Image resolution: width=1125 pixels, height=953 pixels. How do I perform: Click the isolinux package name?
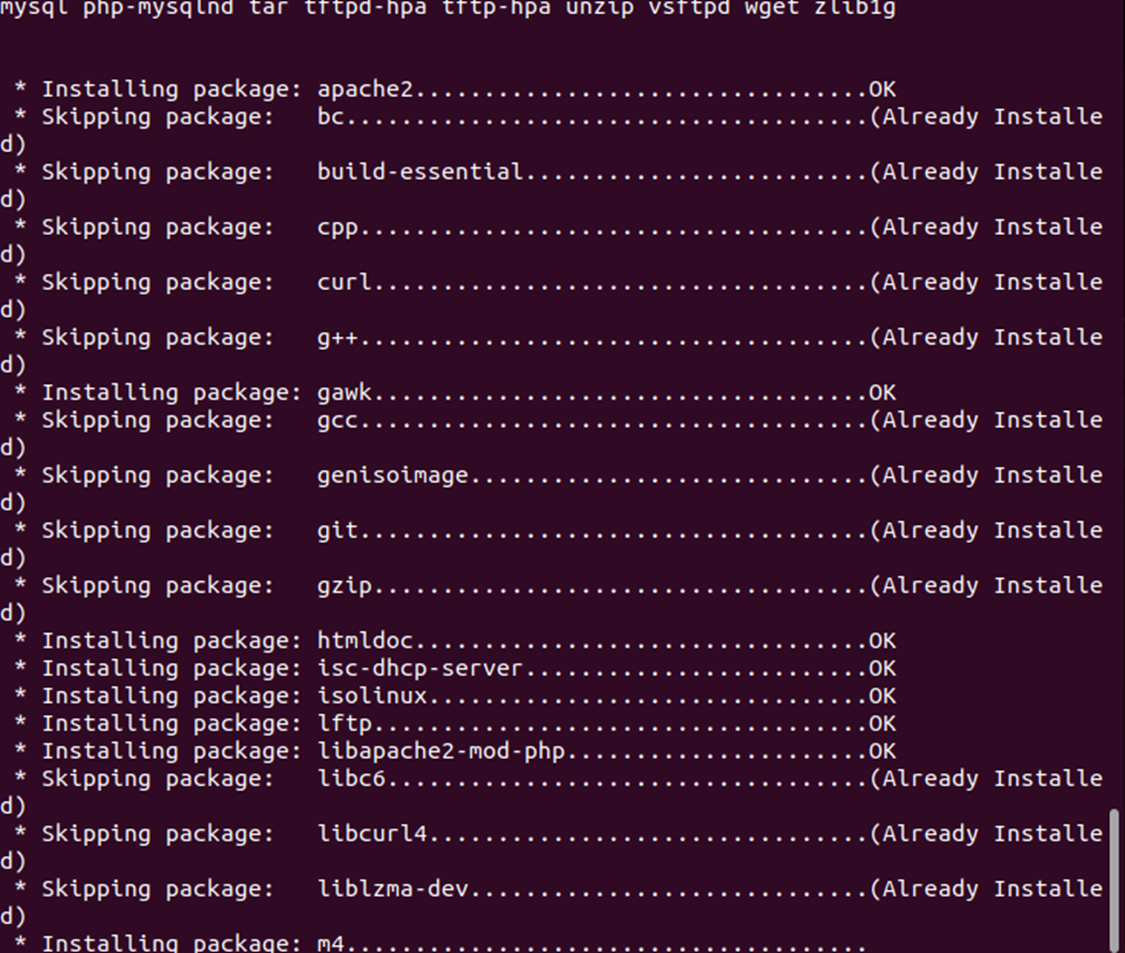pyautogui.click(x=372, y=696)
